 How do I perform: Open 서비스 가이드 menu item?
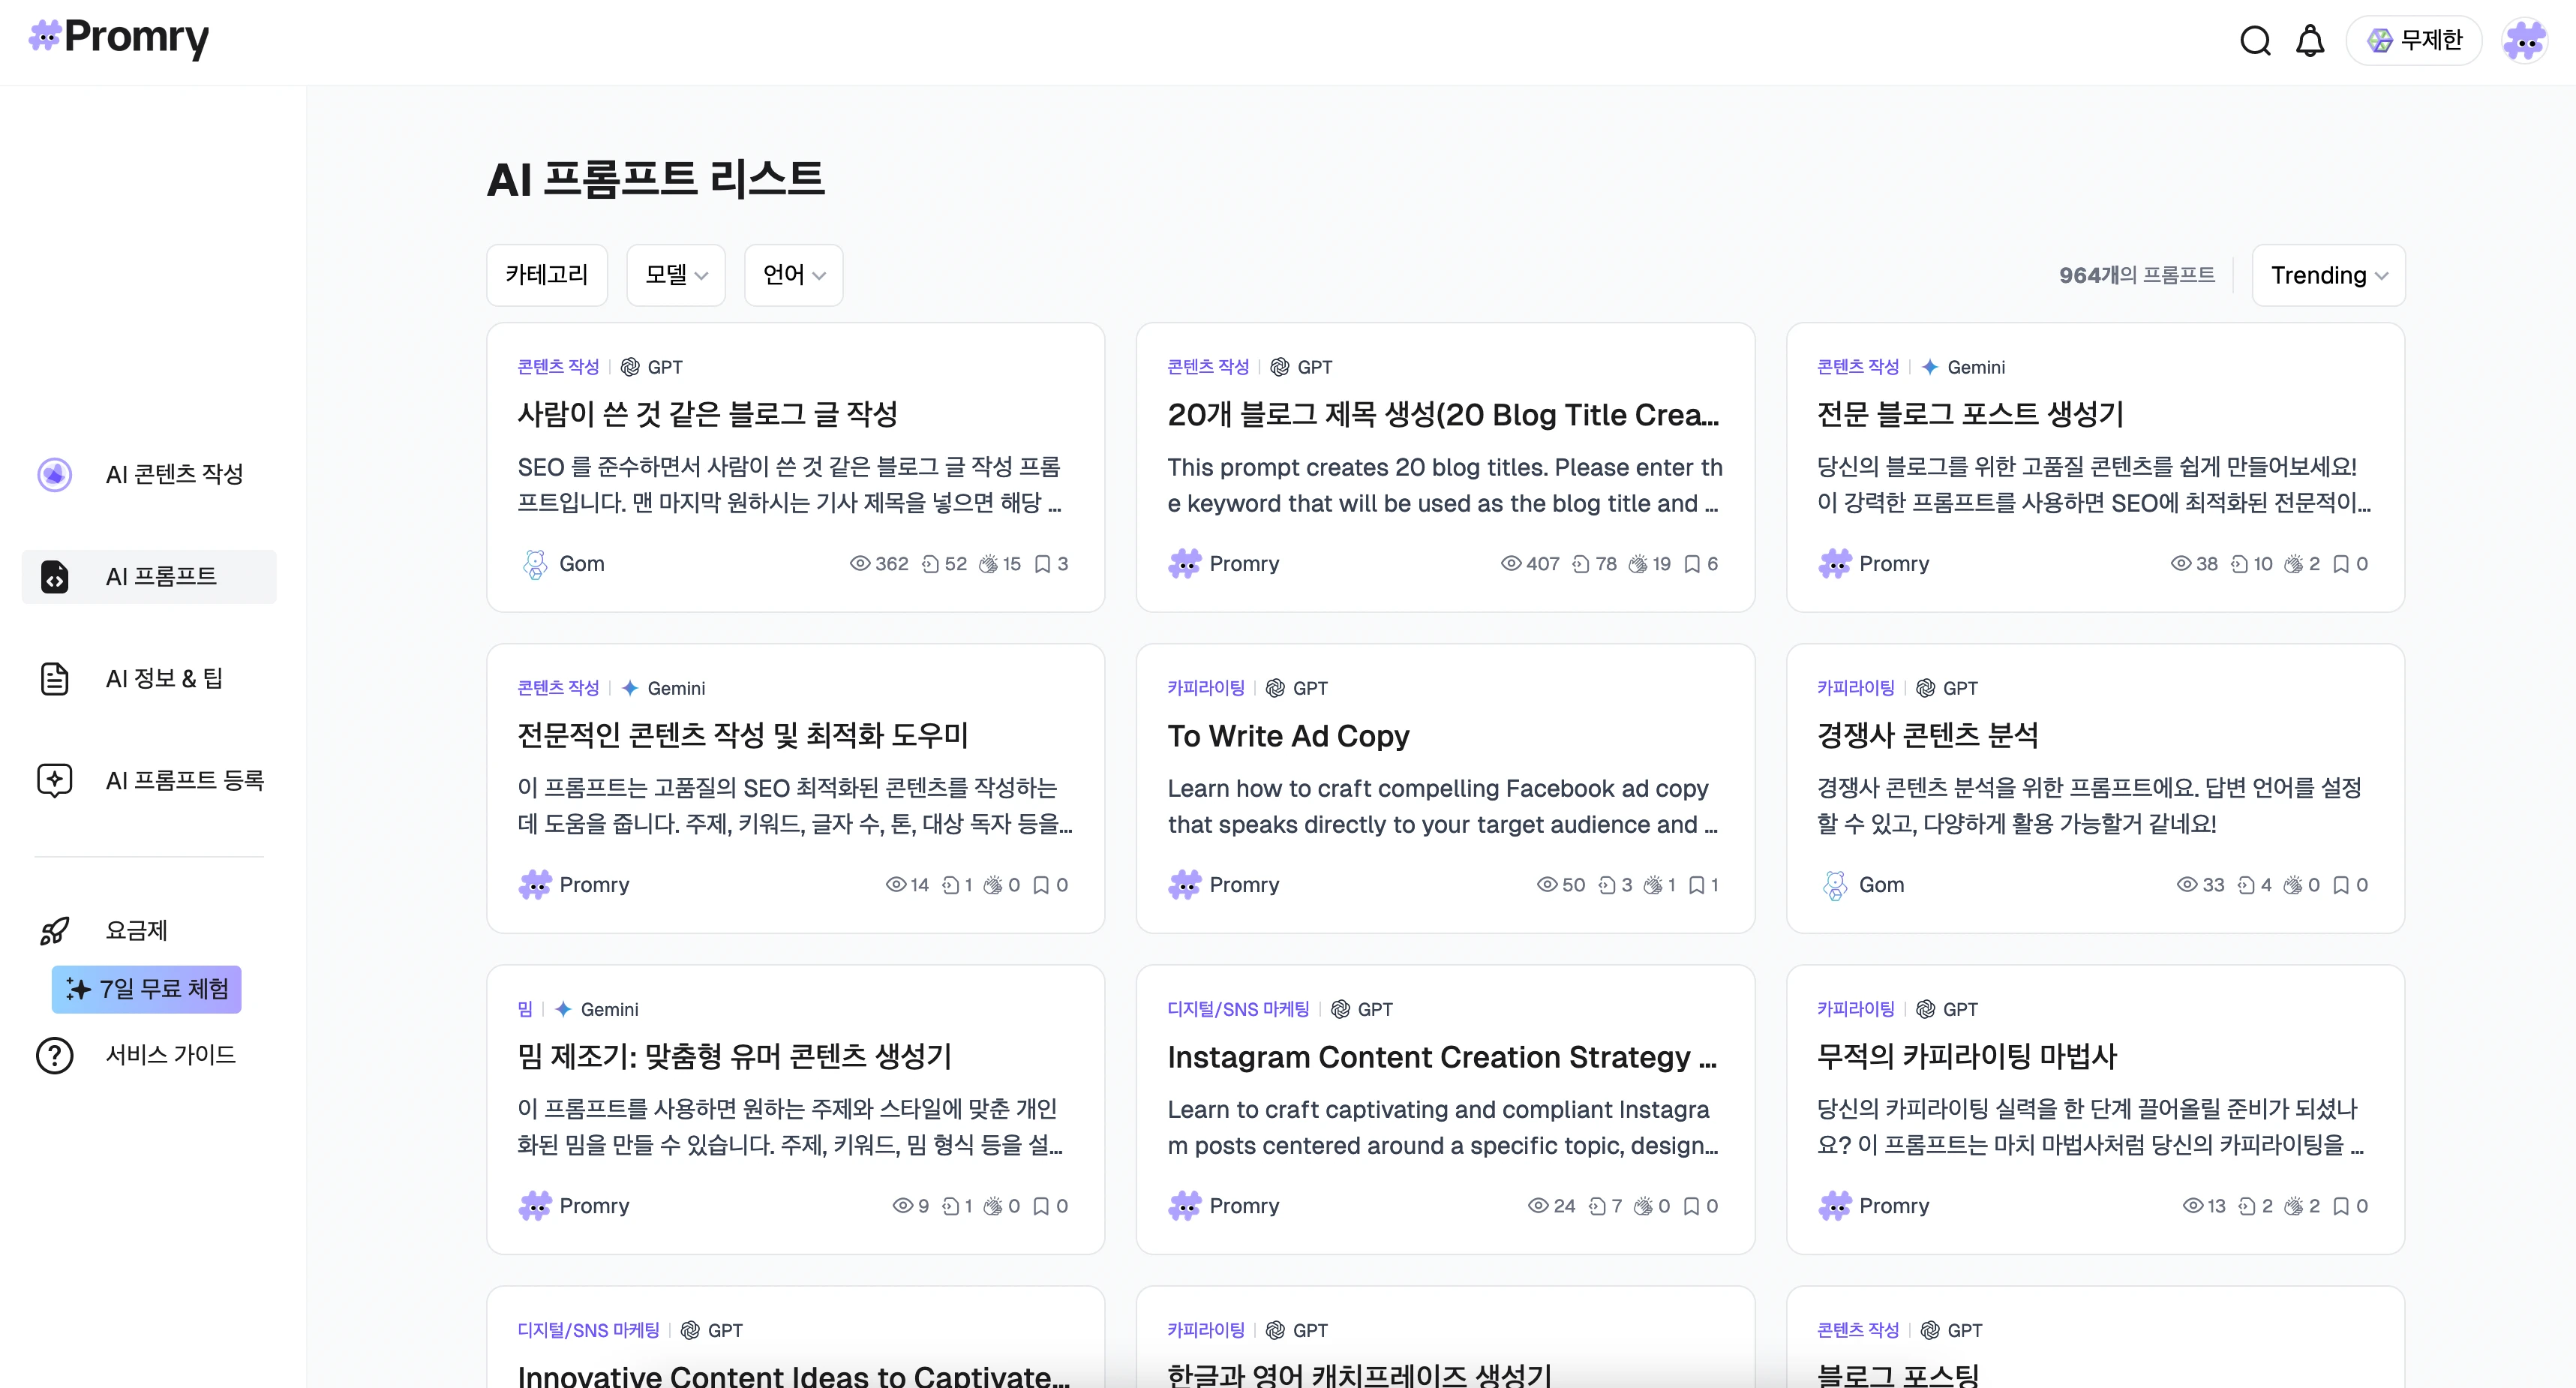click(x=171, y=1055)
